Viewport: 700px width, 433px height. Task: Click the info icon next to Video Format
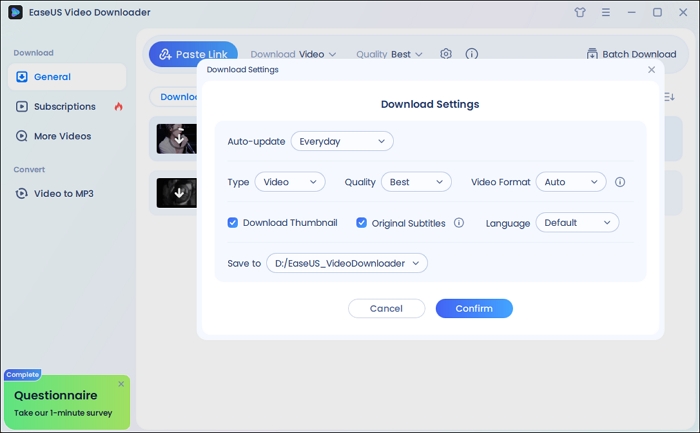click(620, 182)
